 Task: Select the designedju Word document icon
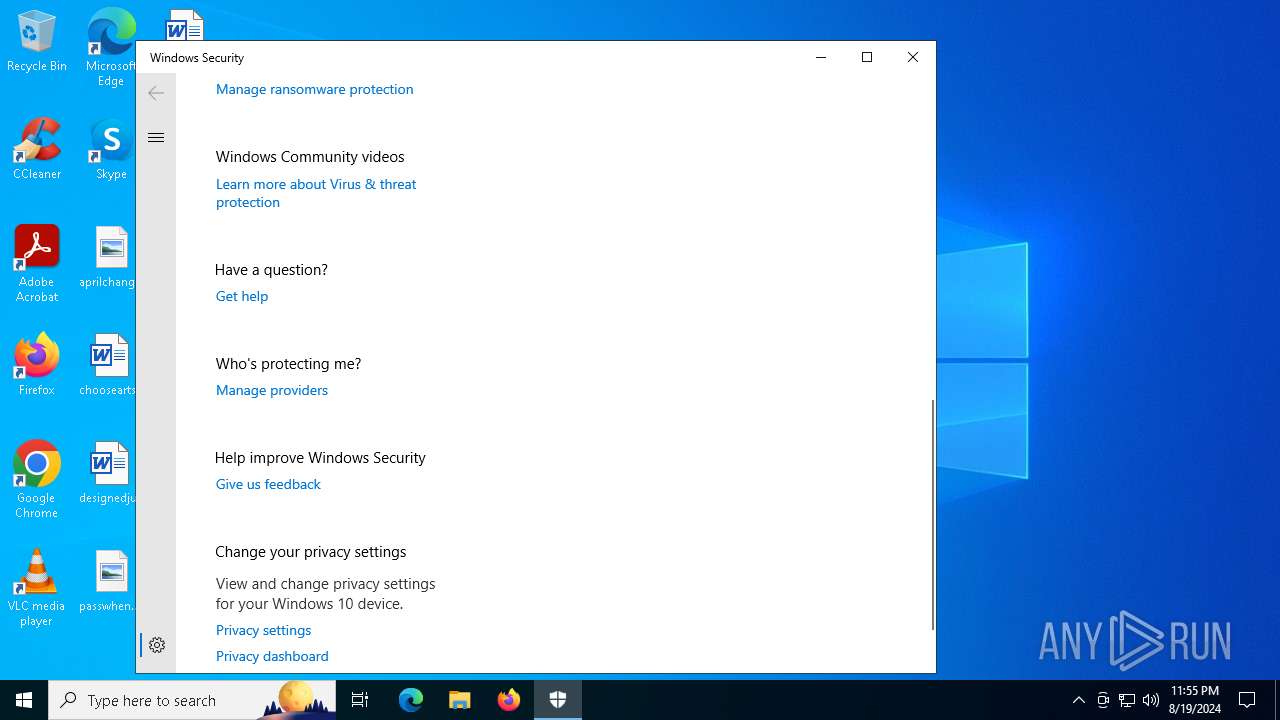click(109, 474)
